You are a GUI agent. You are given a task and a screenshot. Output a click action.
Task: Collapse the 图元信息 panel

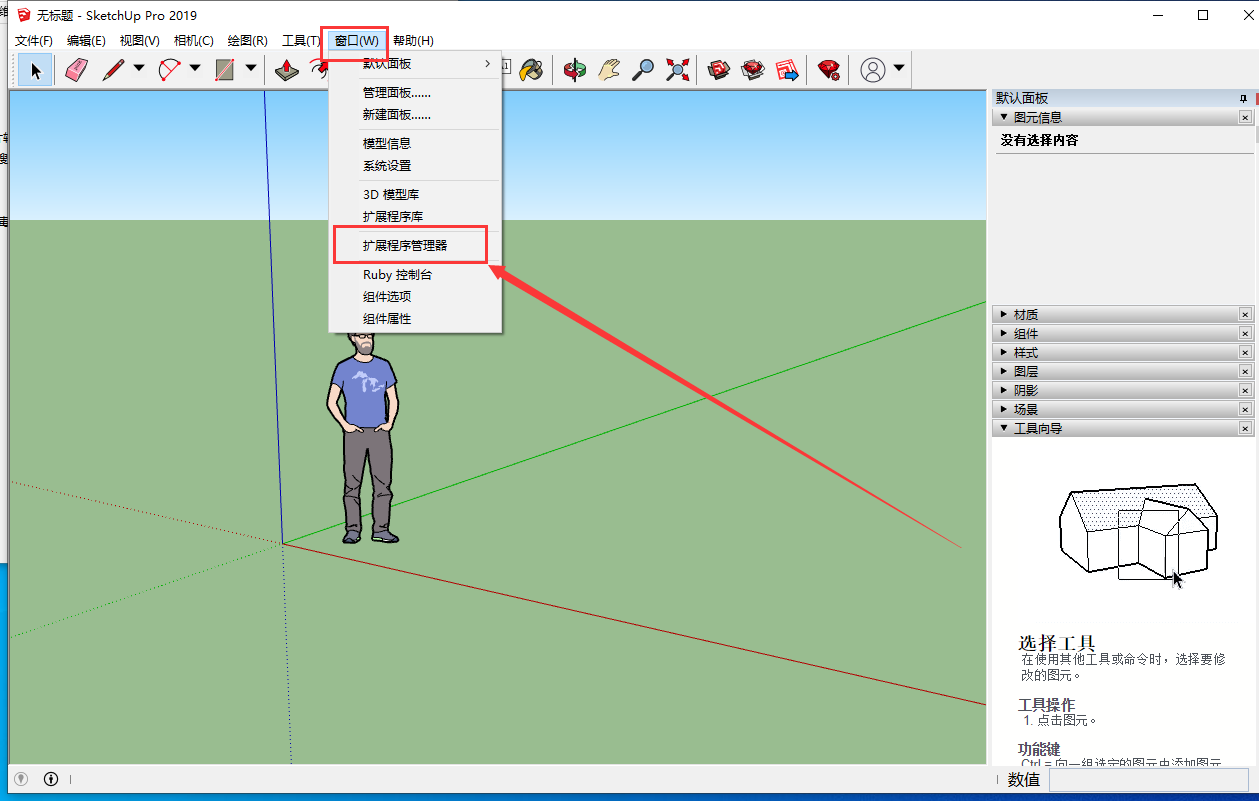point(1003,117)
